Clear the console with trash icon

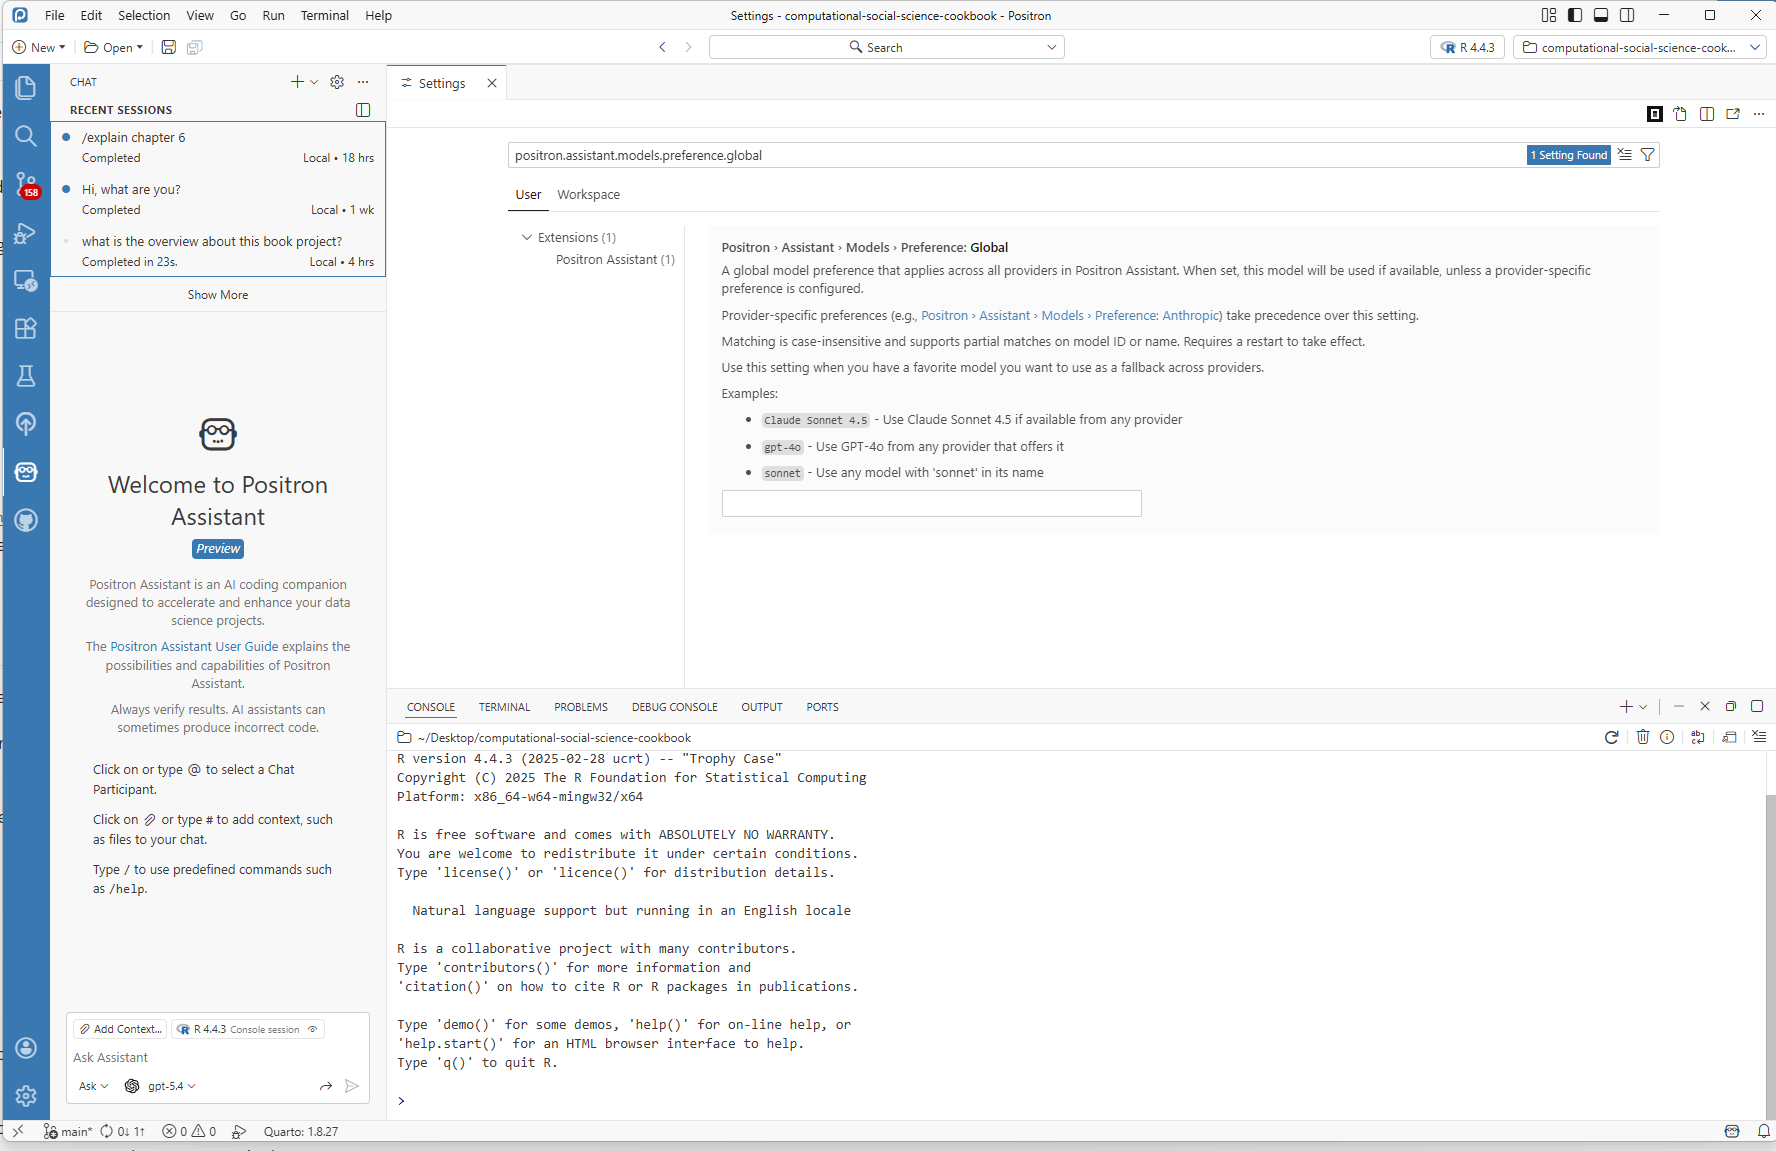click(x=1642, y=737)
